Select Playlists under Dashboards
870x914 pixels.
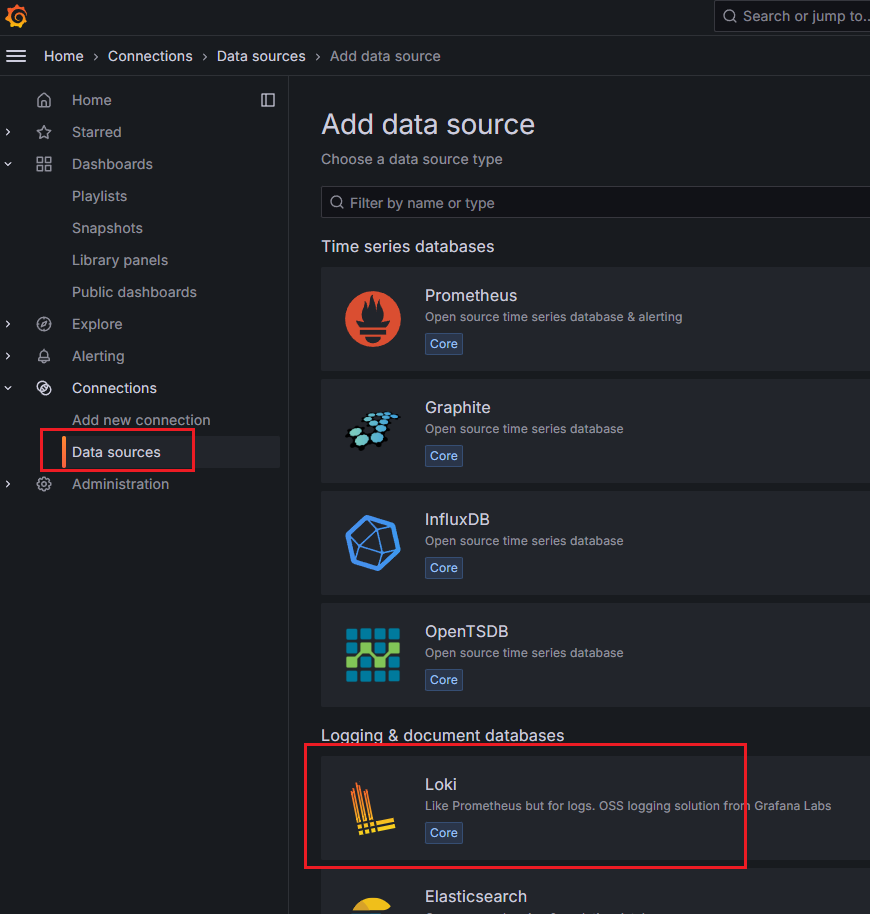coord(100,196)
